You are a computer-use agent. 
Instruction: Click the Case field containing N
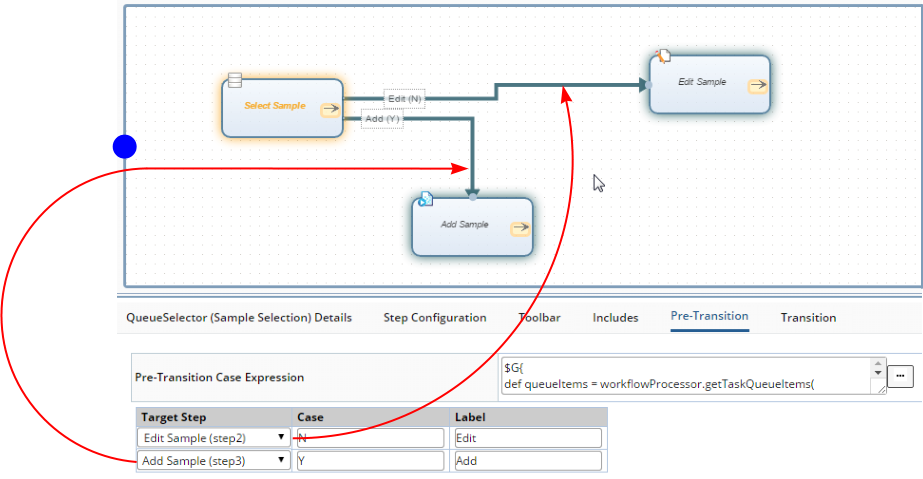point(370,438)
